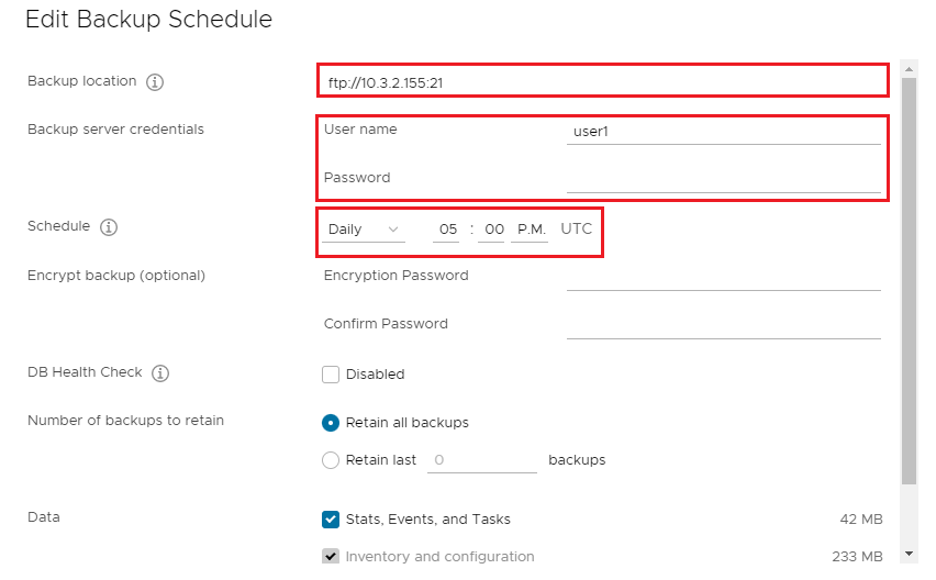The width and height of the screenshot is (936, 580).
Task: Click the Encryption Password field
Action: (722, 277)
